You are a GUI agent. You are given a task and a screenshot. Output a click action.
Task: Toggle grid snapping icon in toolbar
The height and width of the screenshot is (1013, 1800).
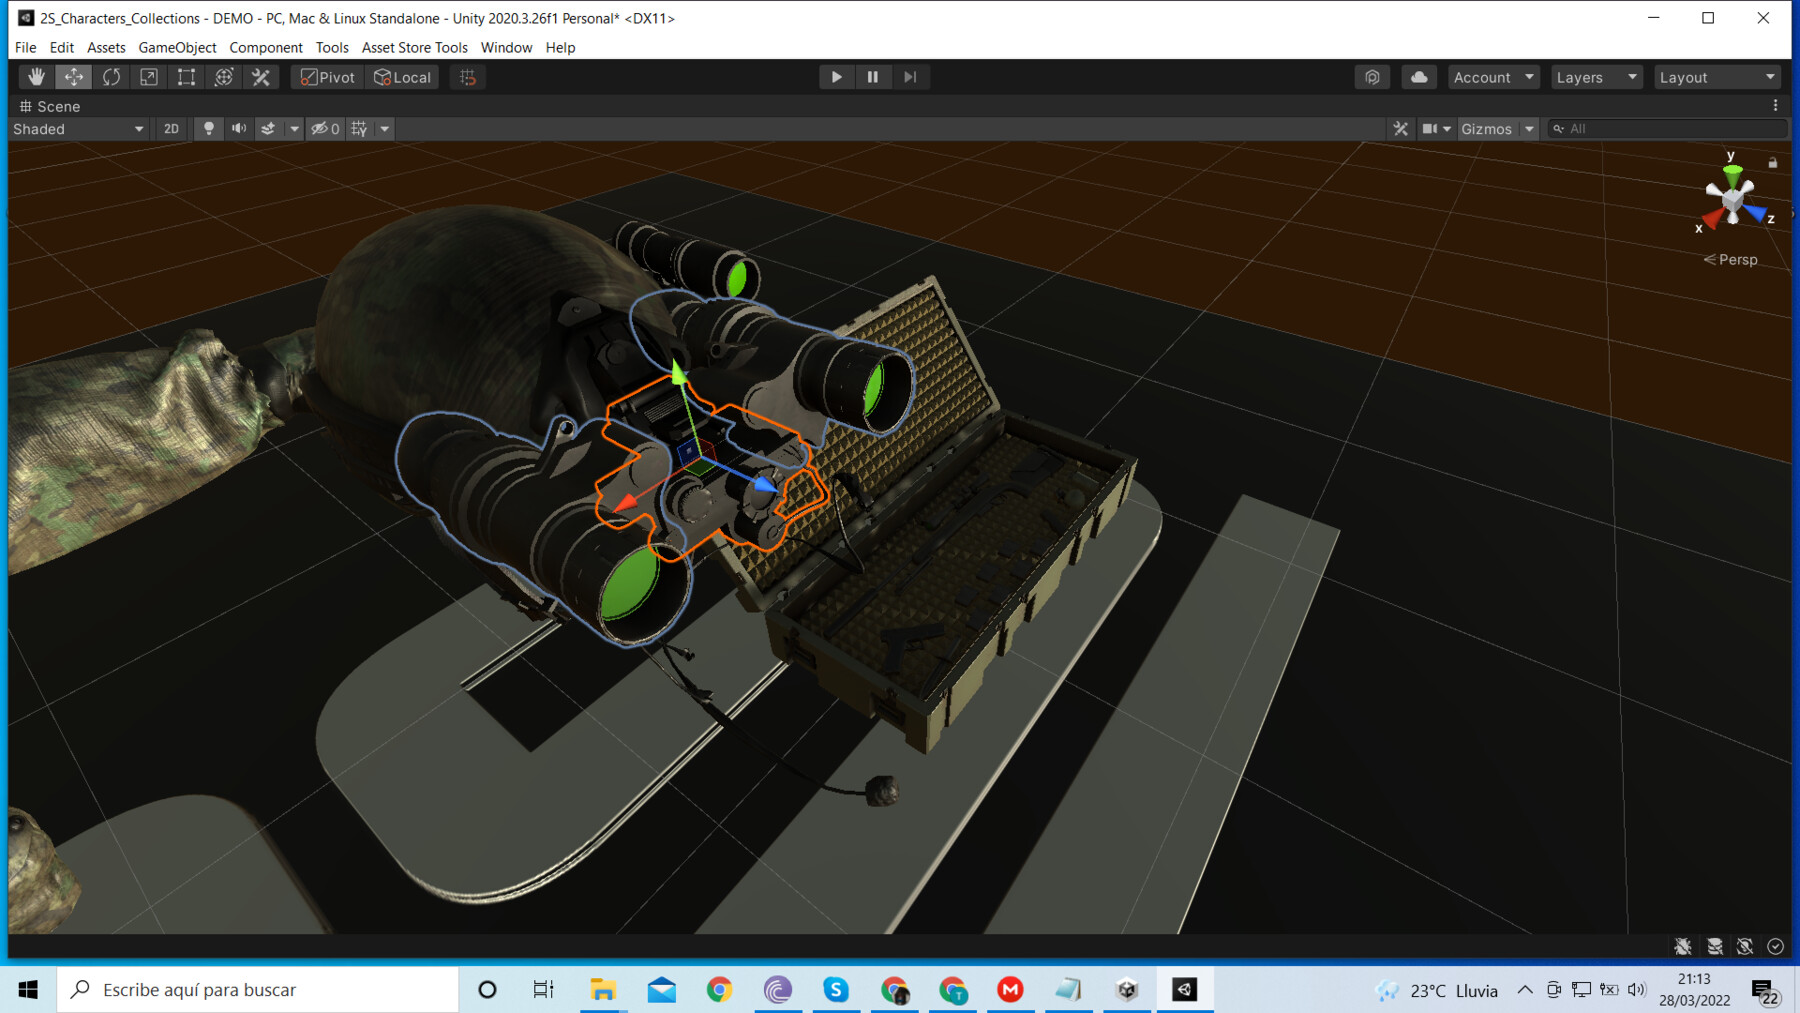[468, 77]
